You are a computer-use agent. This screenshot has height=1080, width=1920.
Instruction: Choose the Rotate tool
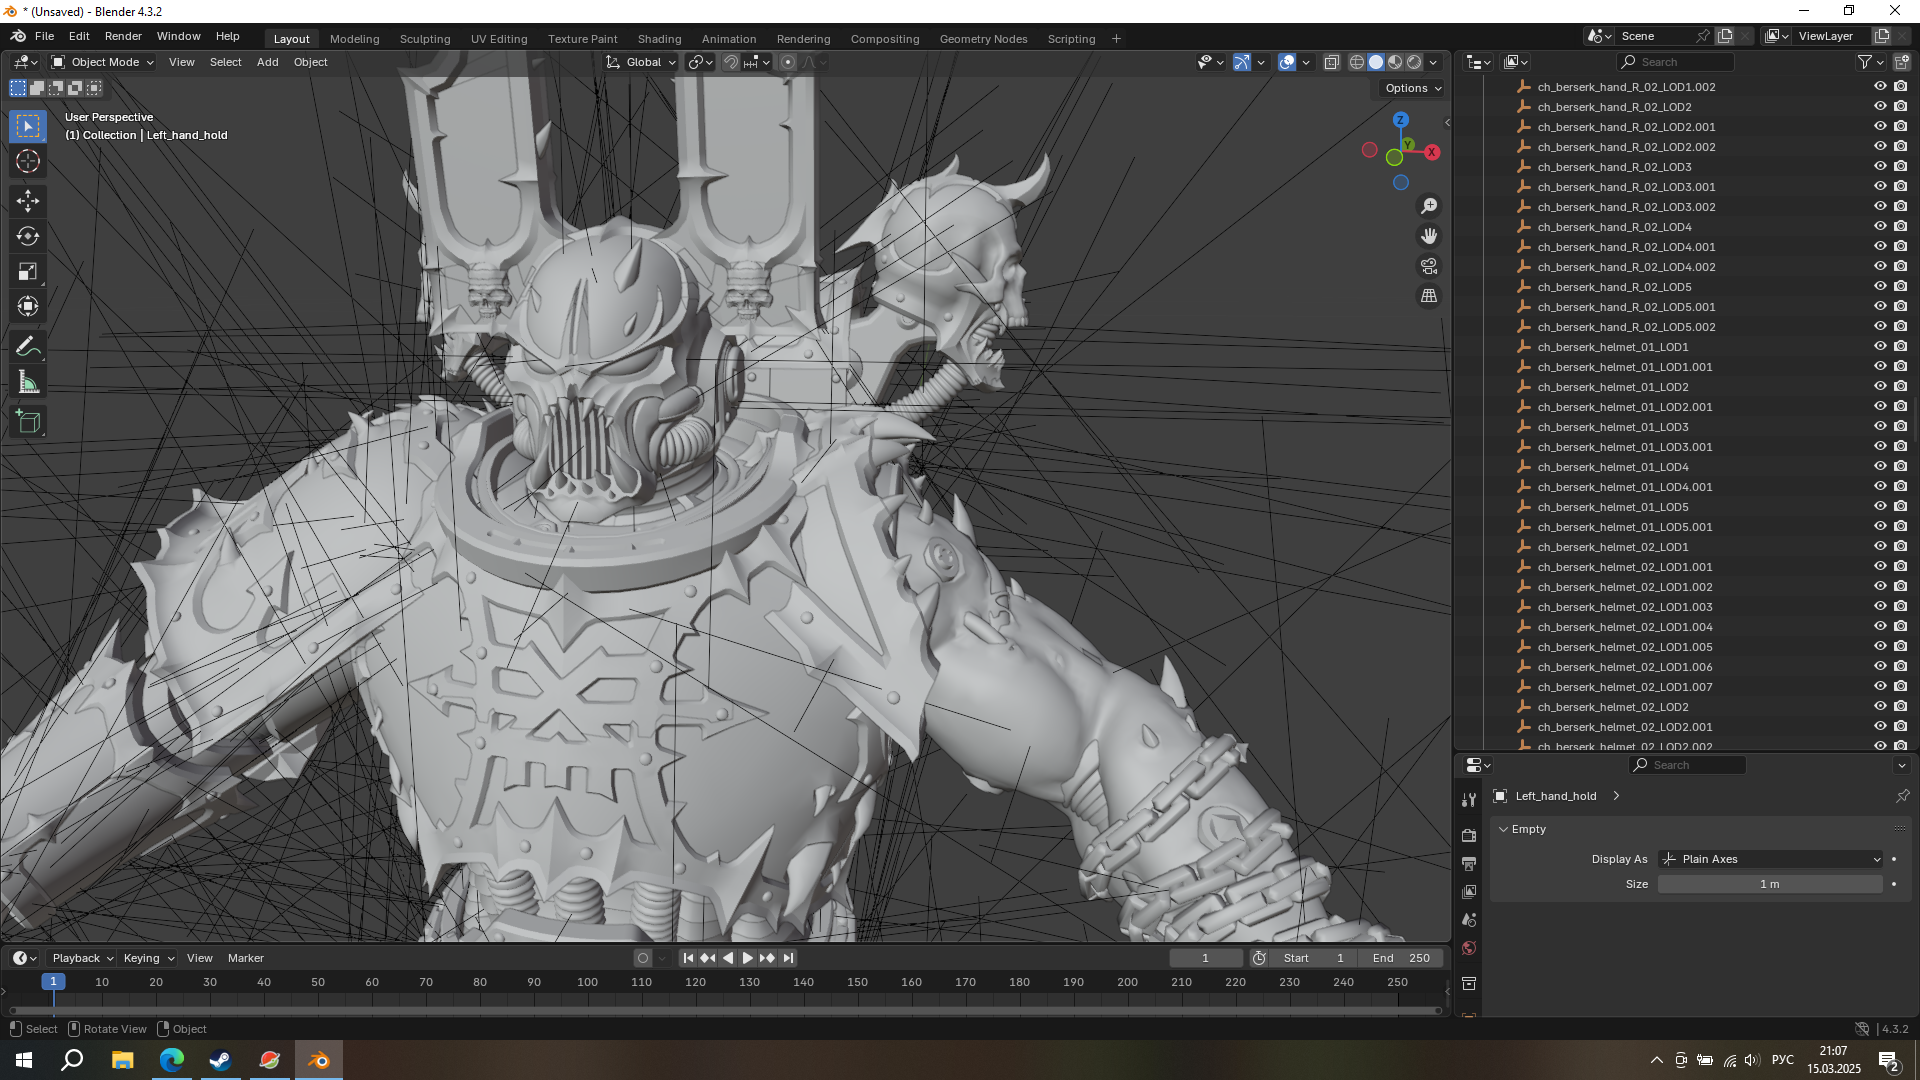(x=28, y=236)
